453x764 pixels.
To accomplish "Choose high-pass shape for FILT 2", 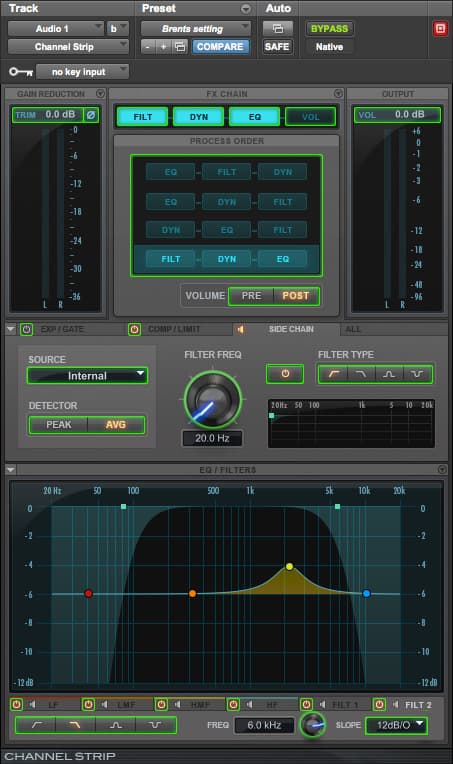I will pyautogui.click(x=36, y=725).
